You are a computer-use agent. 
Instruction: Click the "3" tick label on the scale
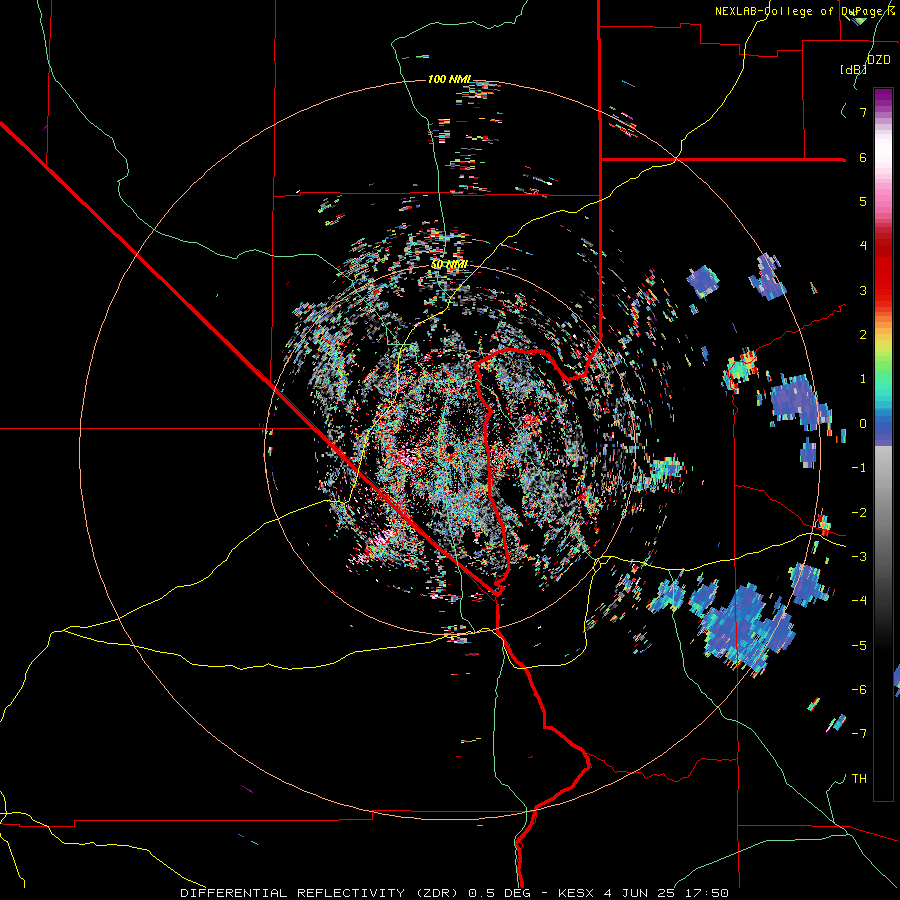pyautogui.click(x=863, y=290)
